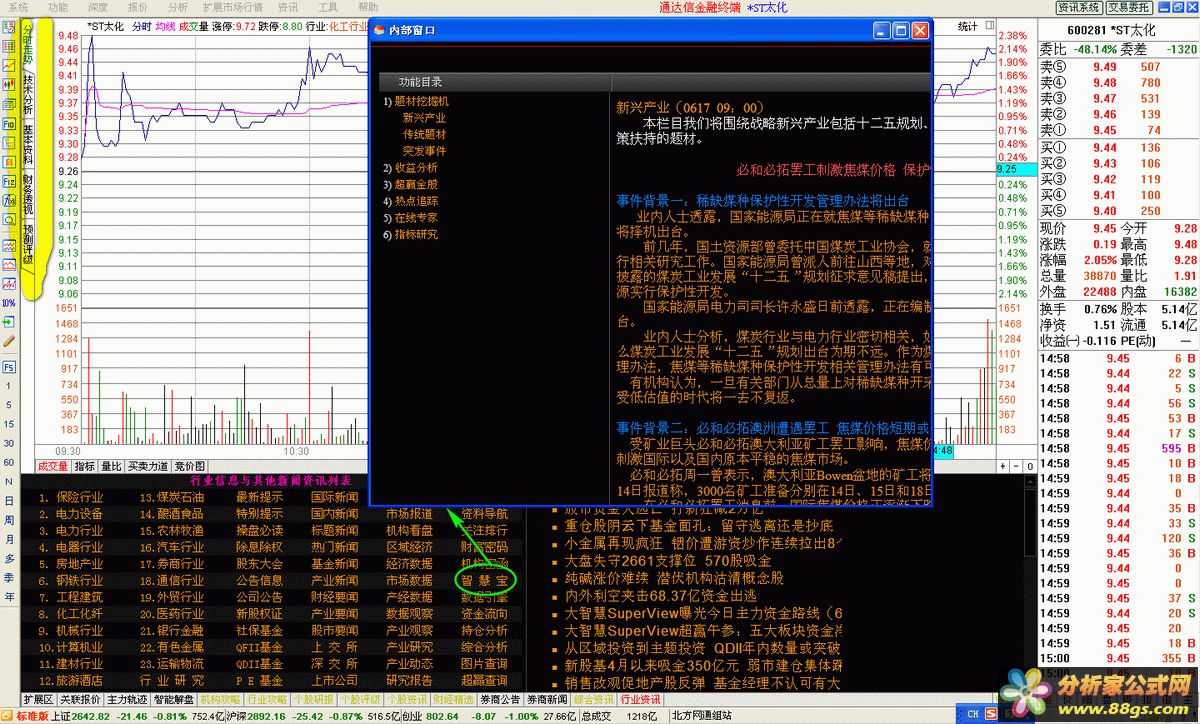
Task: Select the pencil drawing tool icon
Action: (x=9, y=340)
